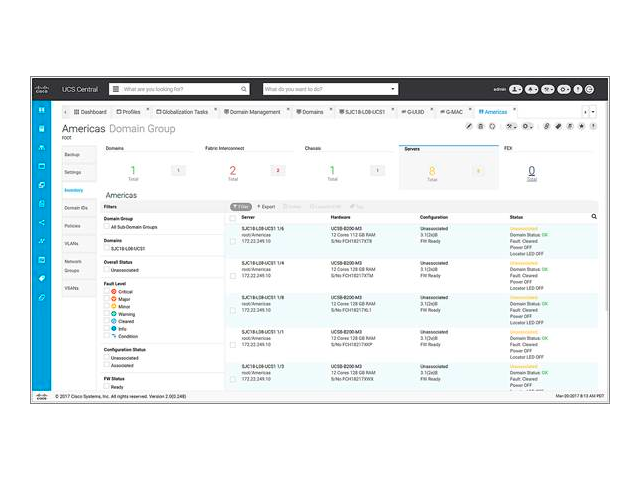640x480 pixels.
Task: Click the third blue sidebar icon
Action: pos(42,148)
